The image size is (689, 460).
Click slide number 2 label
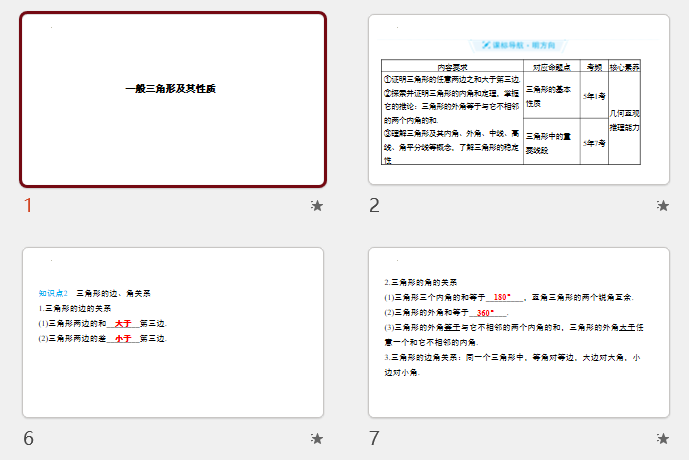(x=375, y=206)
